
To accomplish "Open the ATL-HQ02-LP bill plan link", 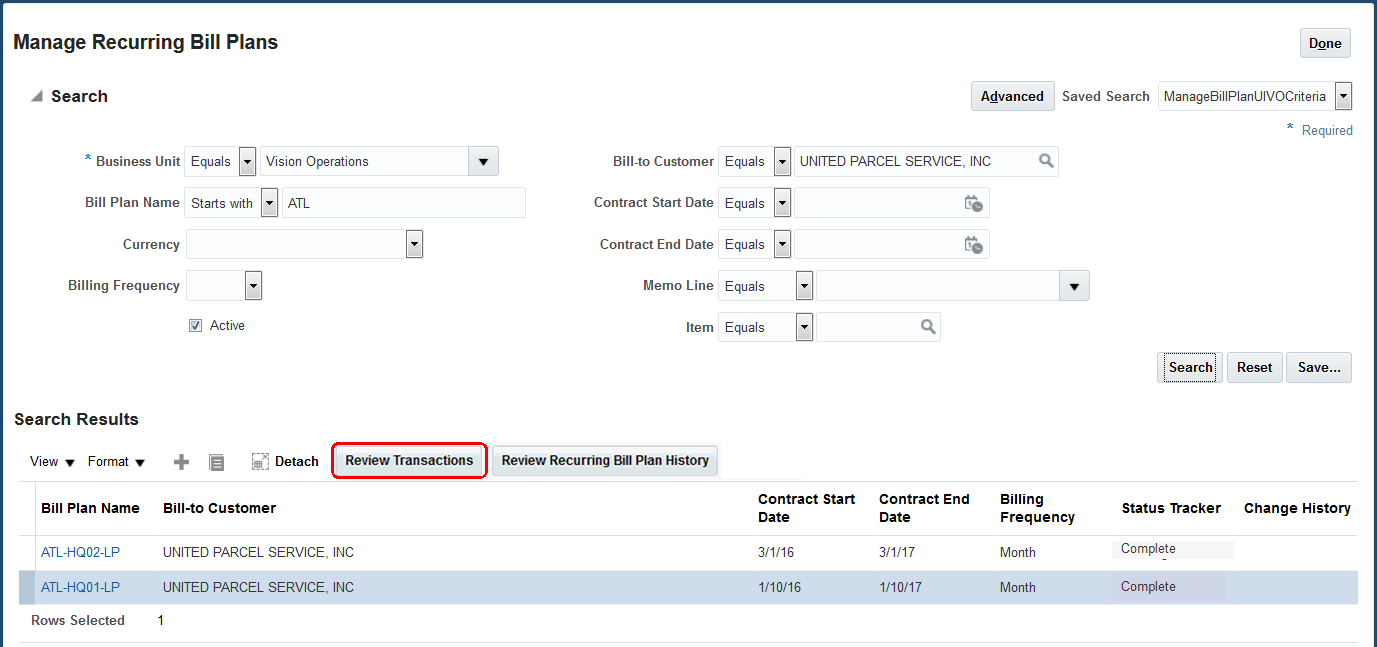I will [x=80, y=552].
